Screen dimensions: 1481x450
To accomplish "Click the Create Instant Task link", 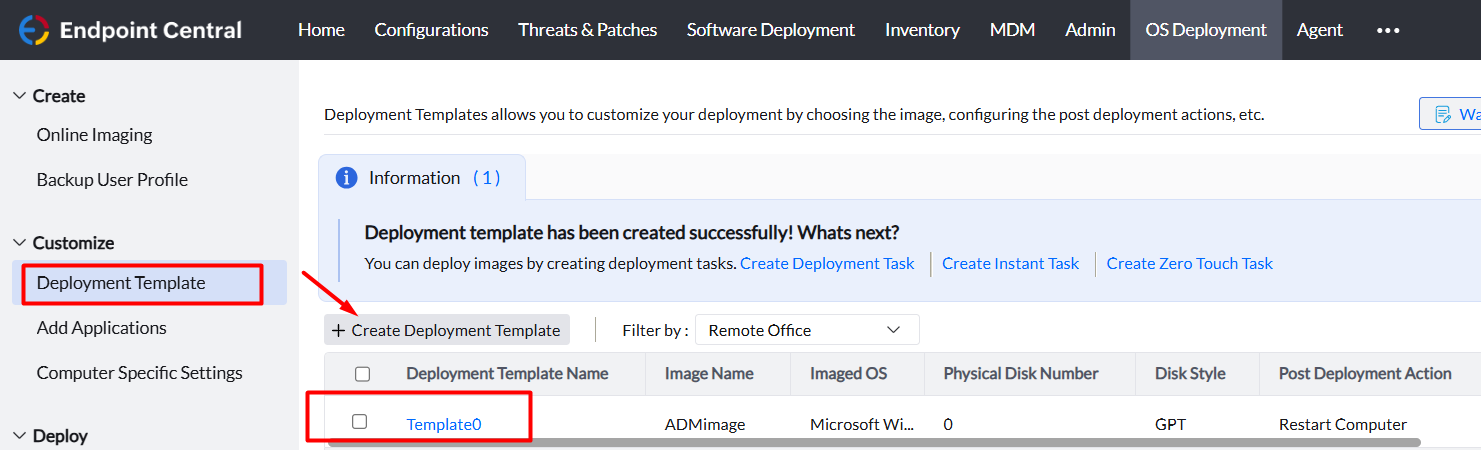I will 1010,264.
